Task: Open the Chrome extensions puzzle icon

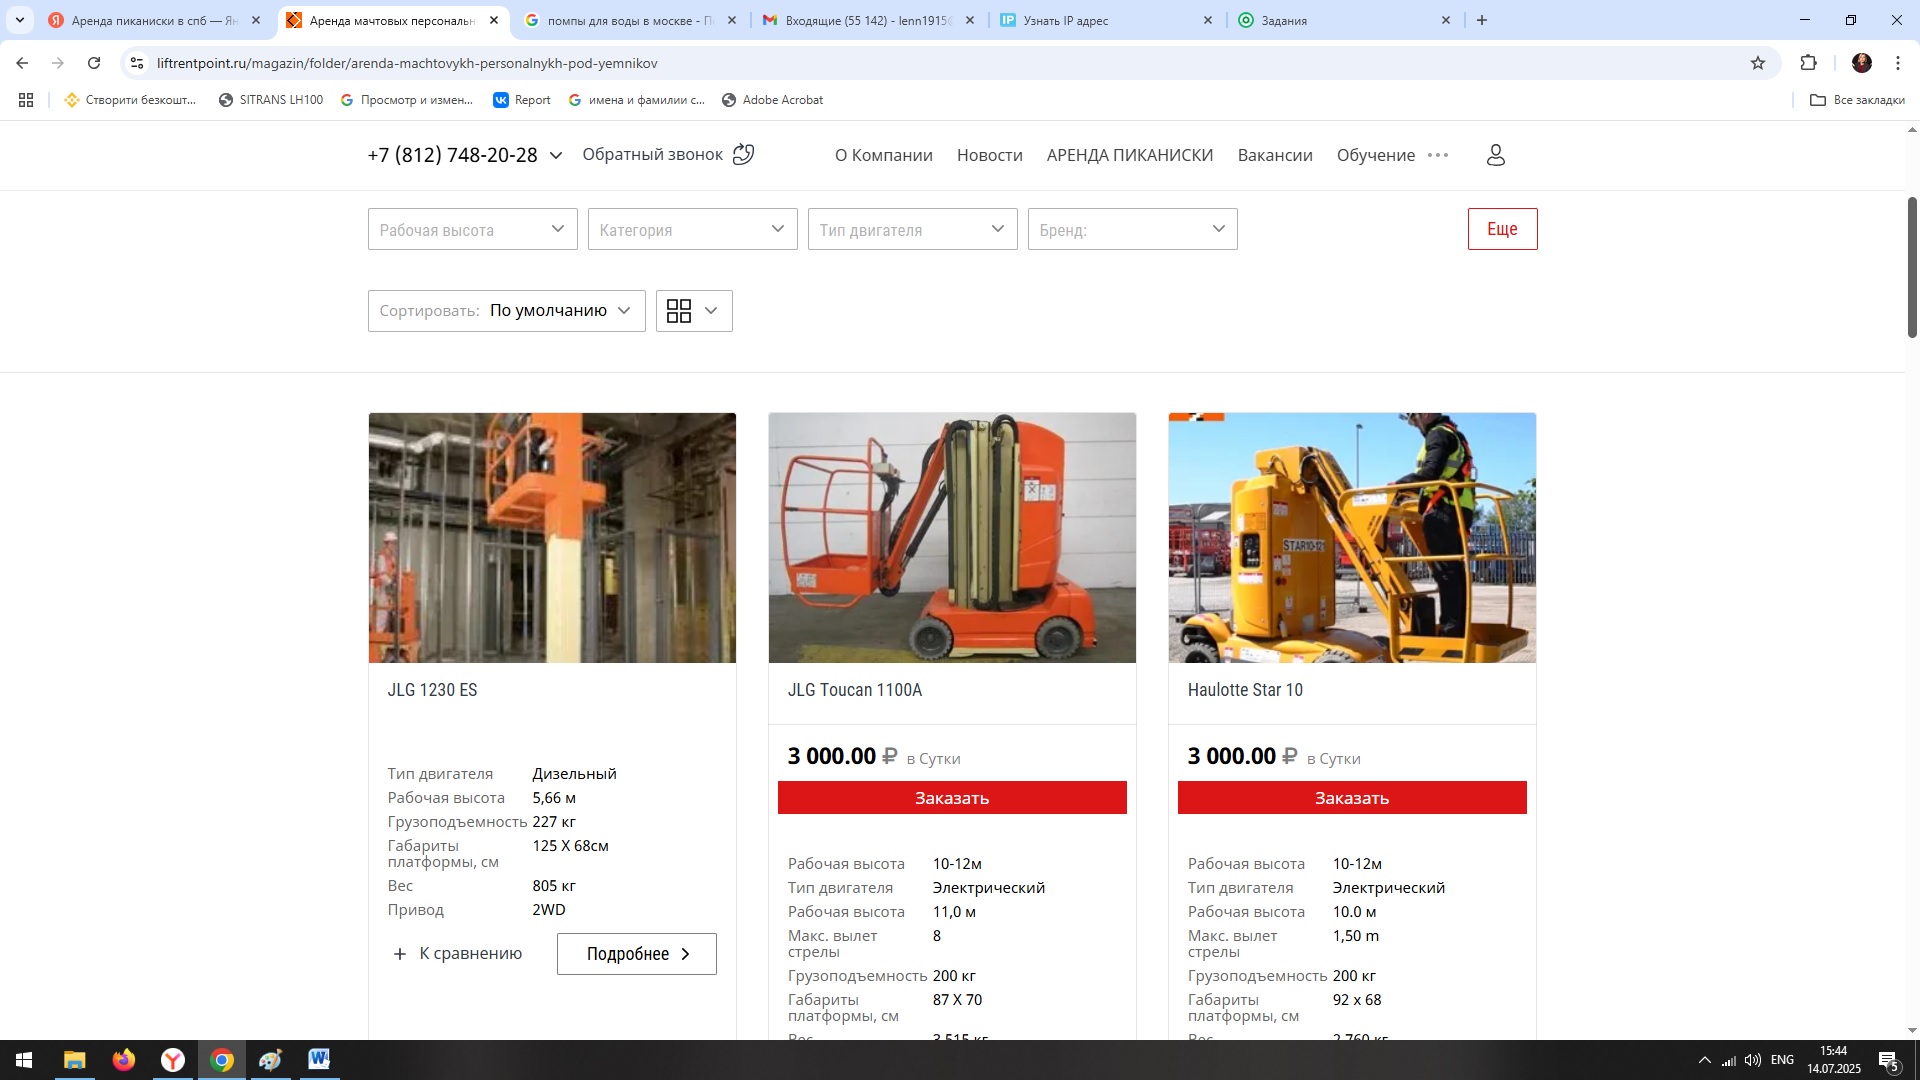Action: (x=1808, y=63)
